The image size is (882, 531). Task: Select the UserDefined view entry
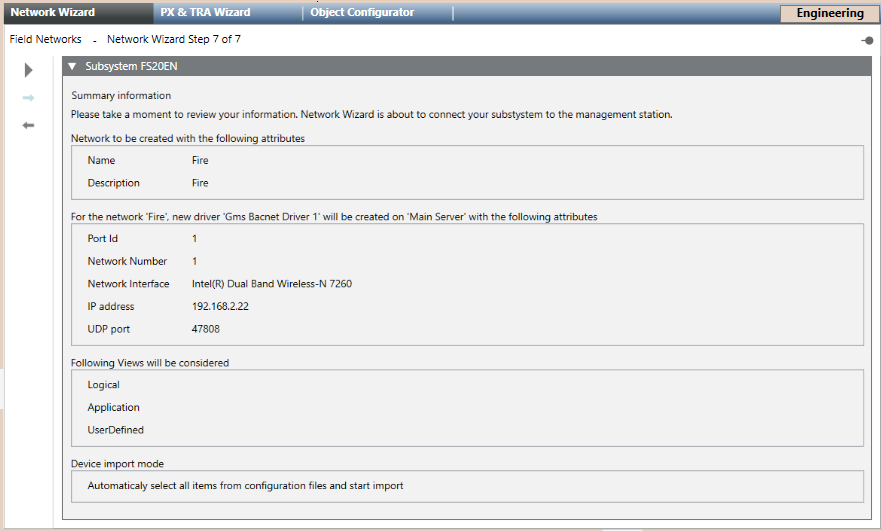tap(116, 430)
